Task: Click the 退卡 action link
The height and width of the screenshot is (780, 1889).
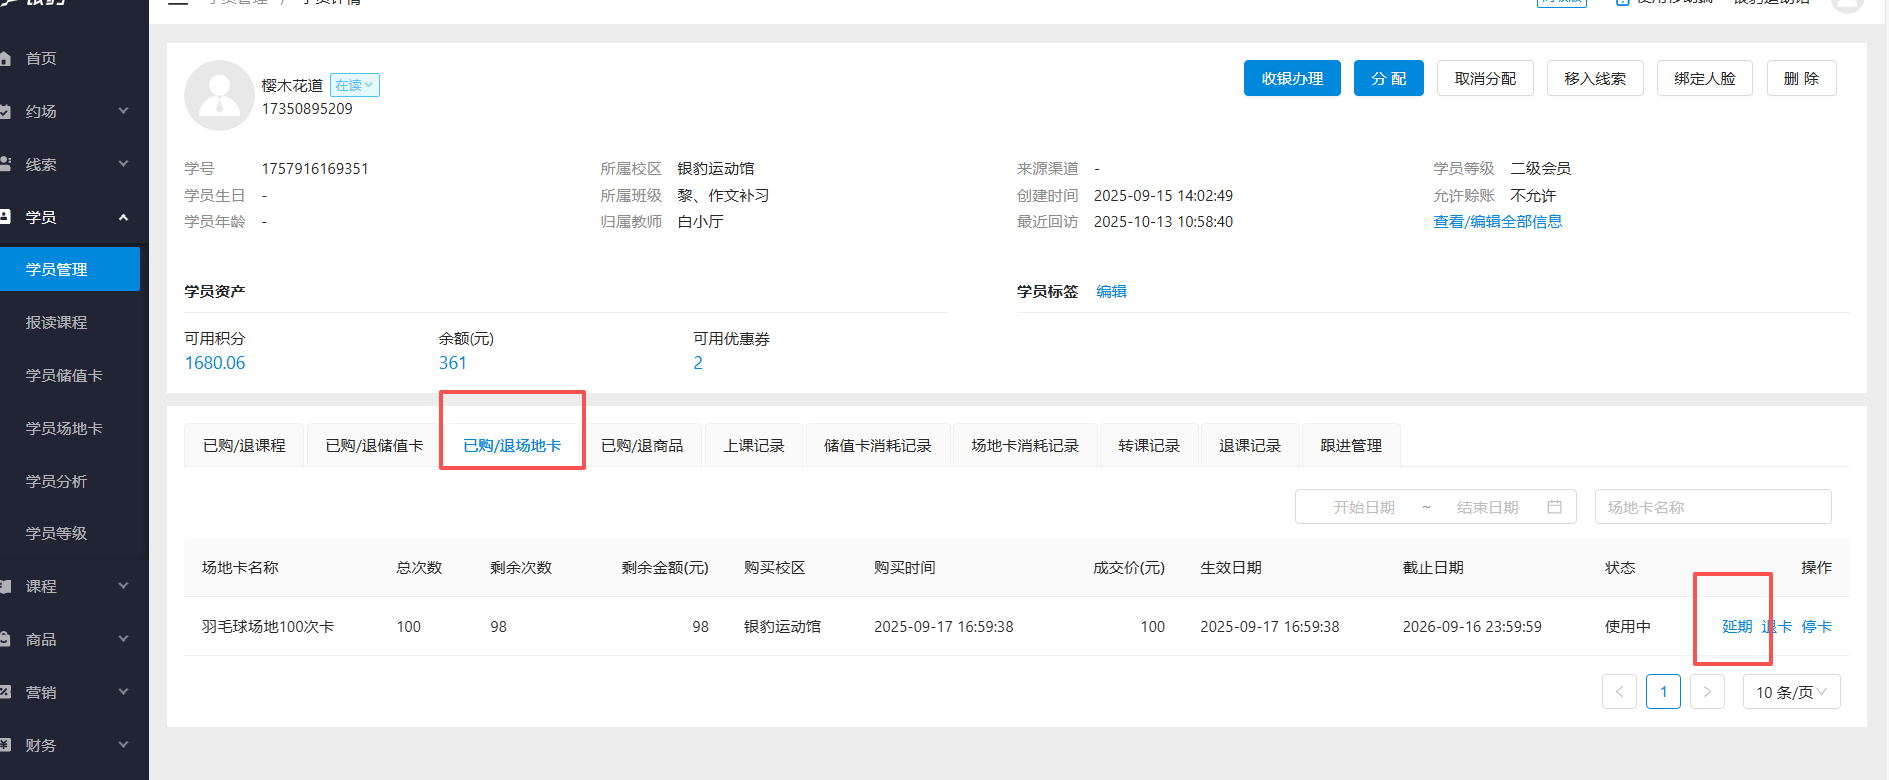Action: [x=1777, y=627]
